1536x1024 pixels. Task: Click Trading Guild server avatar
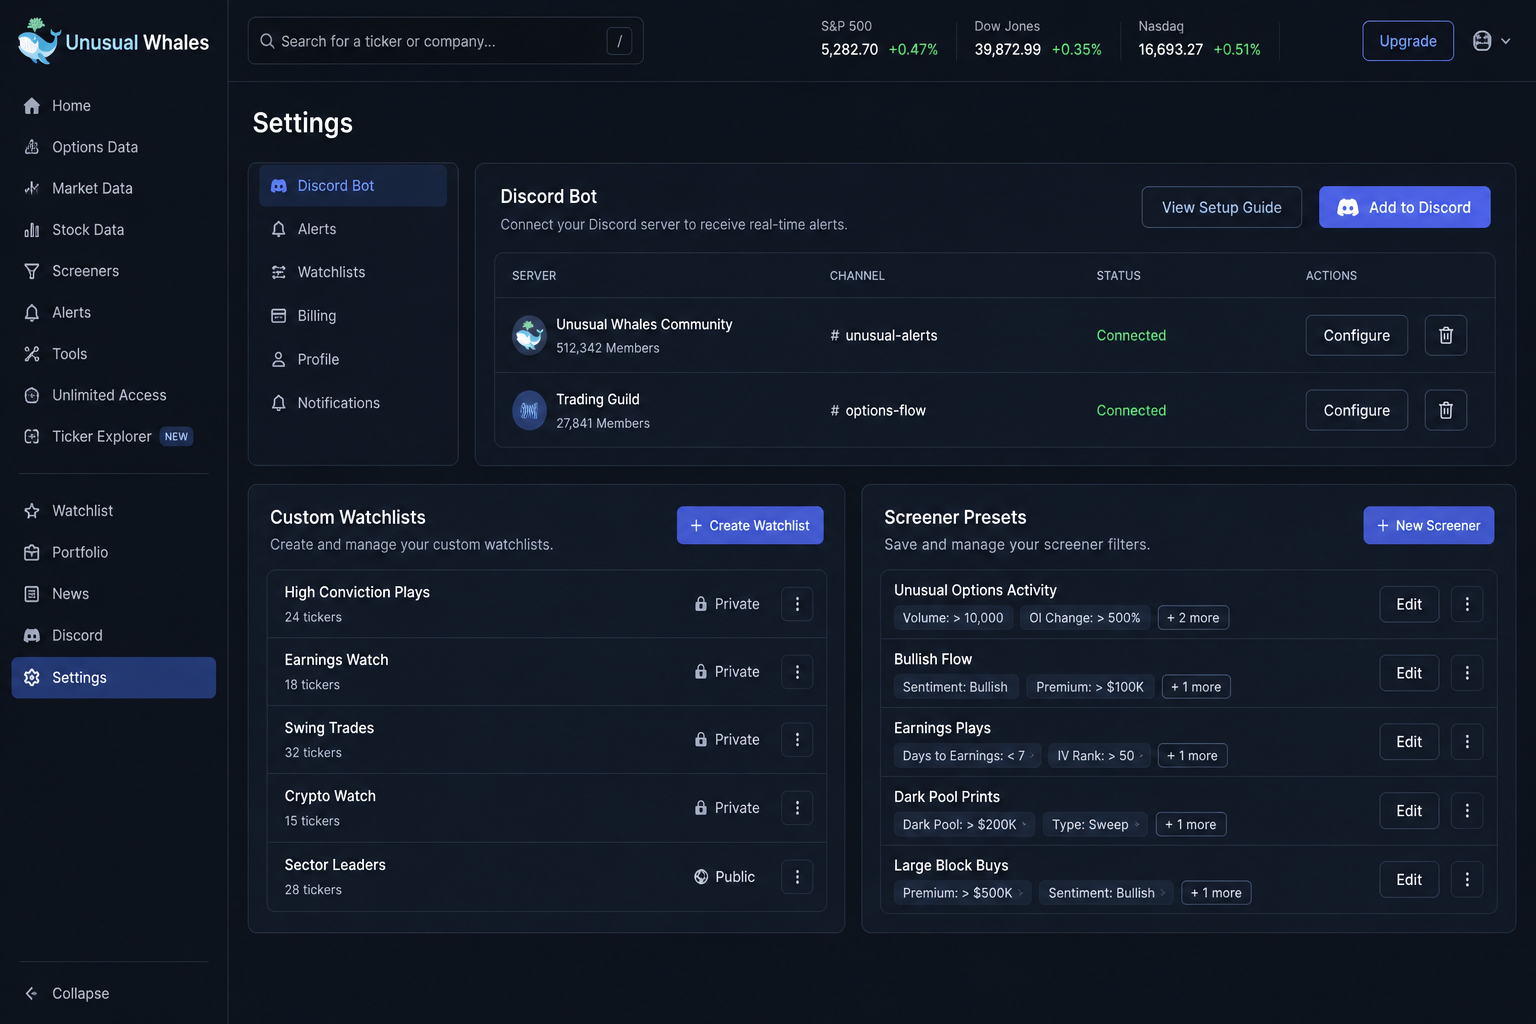[529, 410]
